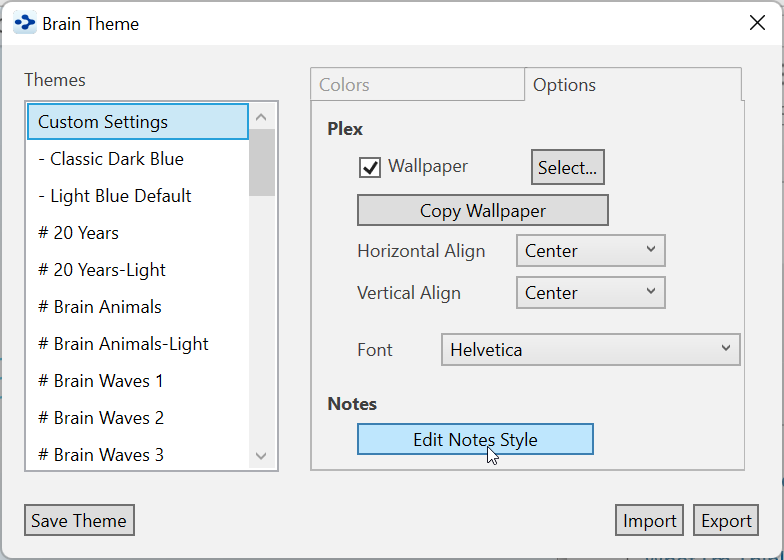The image size is (784, 560).
Task: Click the Select... wallpaper button
Action: 567,168
